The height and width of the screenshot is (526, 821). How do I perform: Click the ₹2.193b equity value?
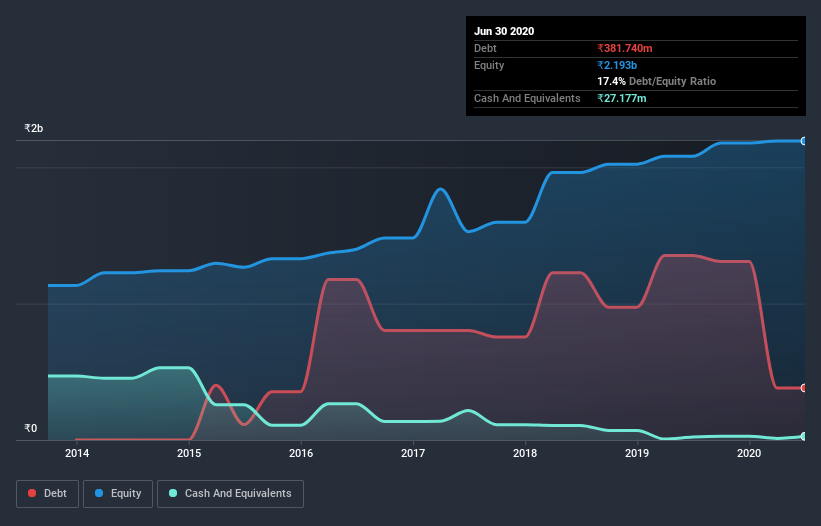pos(617,65)
